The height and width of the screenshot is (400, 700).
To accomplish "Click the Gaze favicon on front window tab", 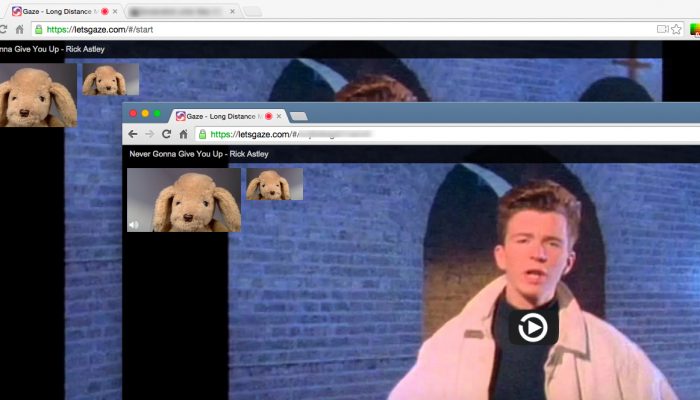I will (x=180, y=116).
